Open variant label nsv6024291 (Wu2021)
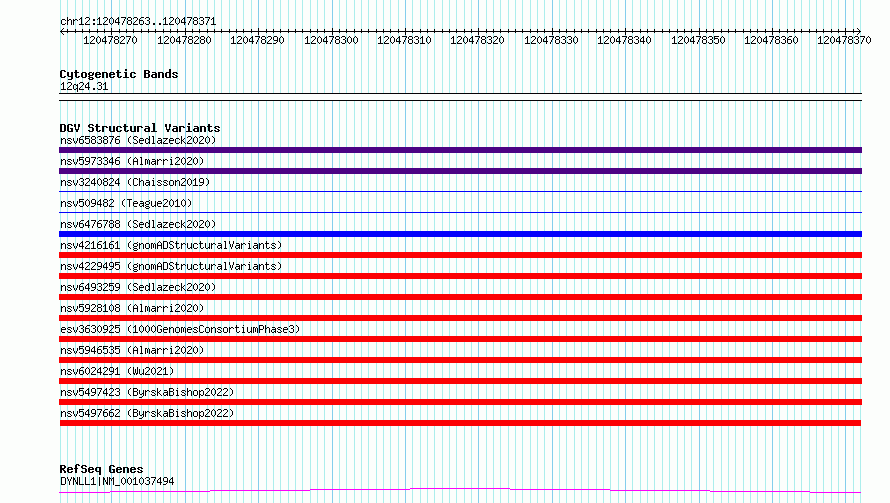 [117, 371]
